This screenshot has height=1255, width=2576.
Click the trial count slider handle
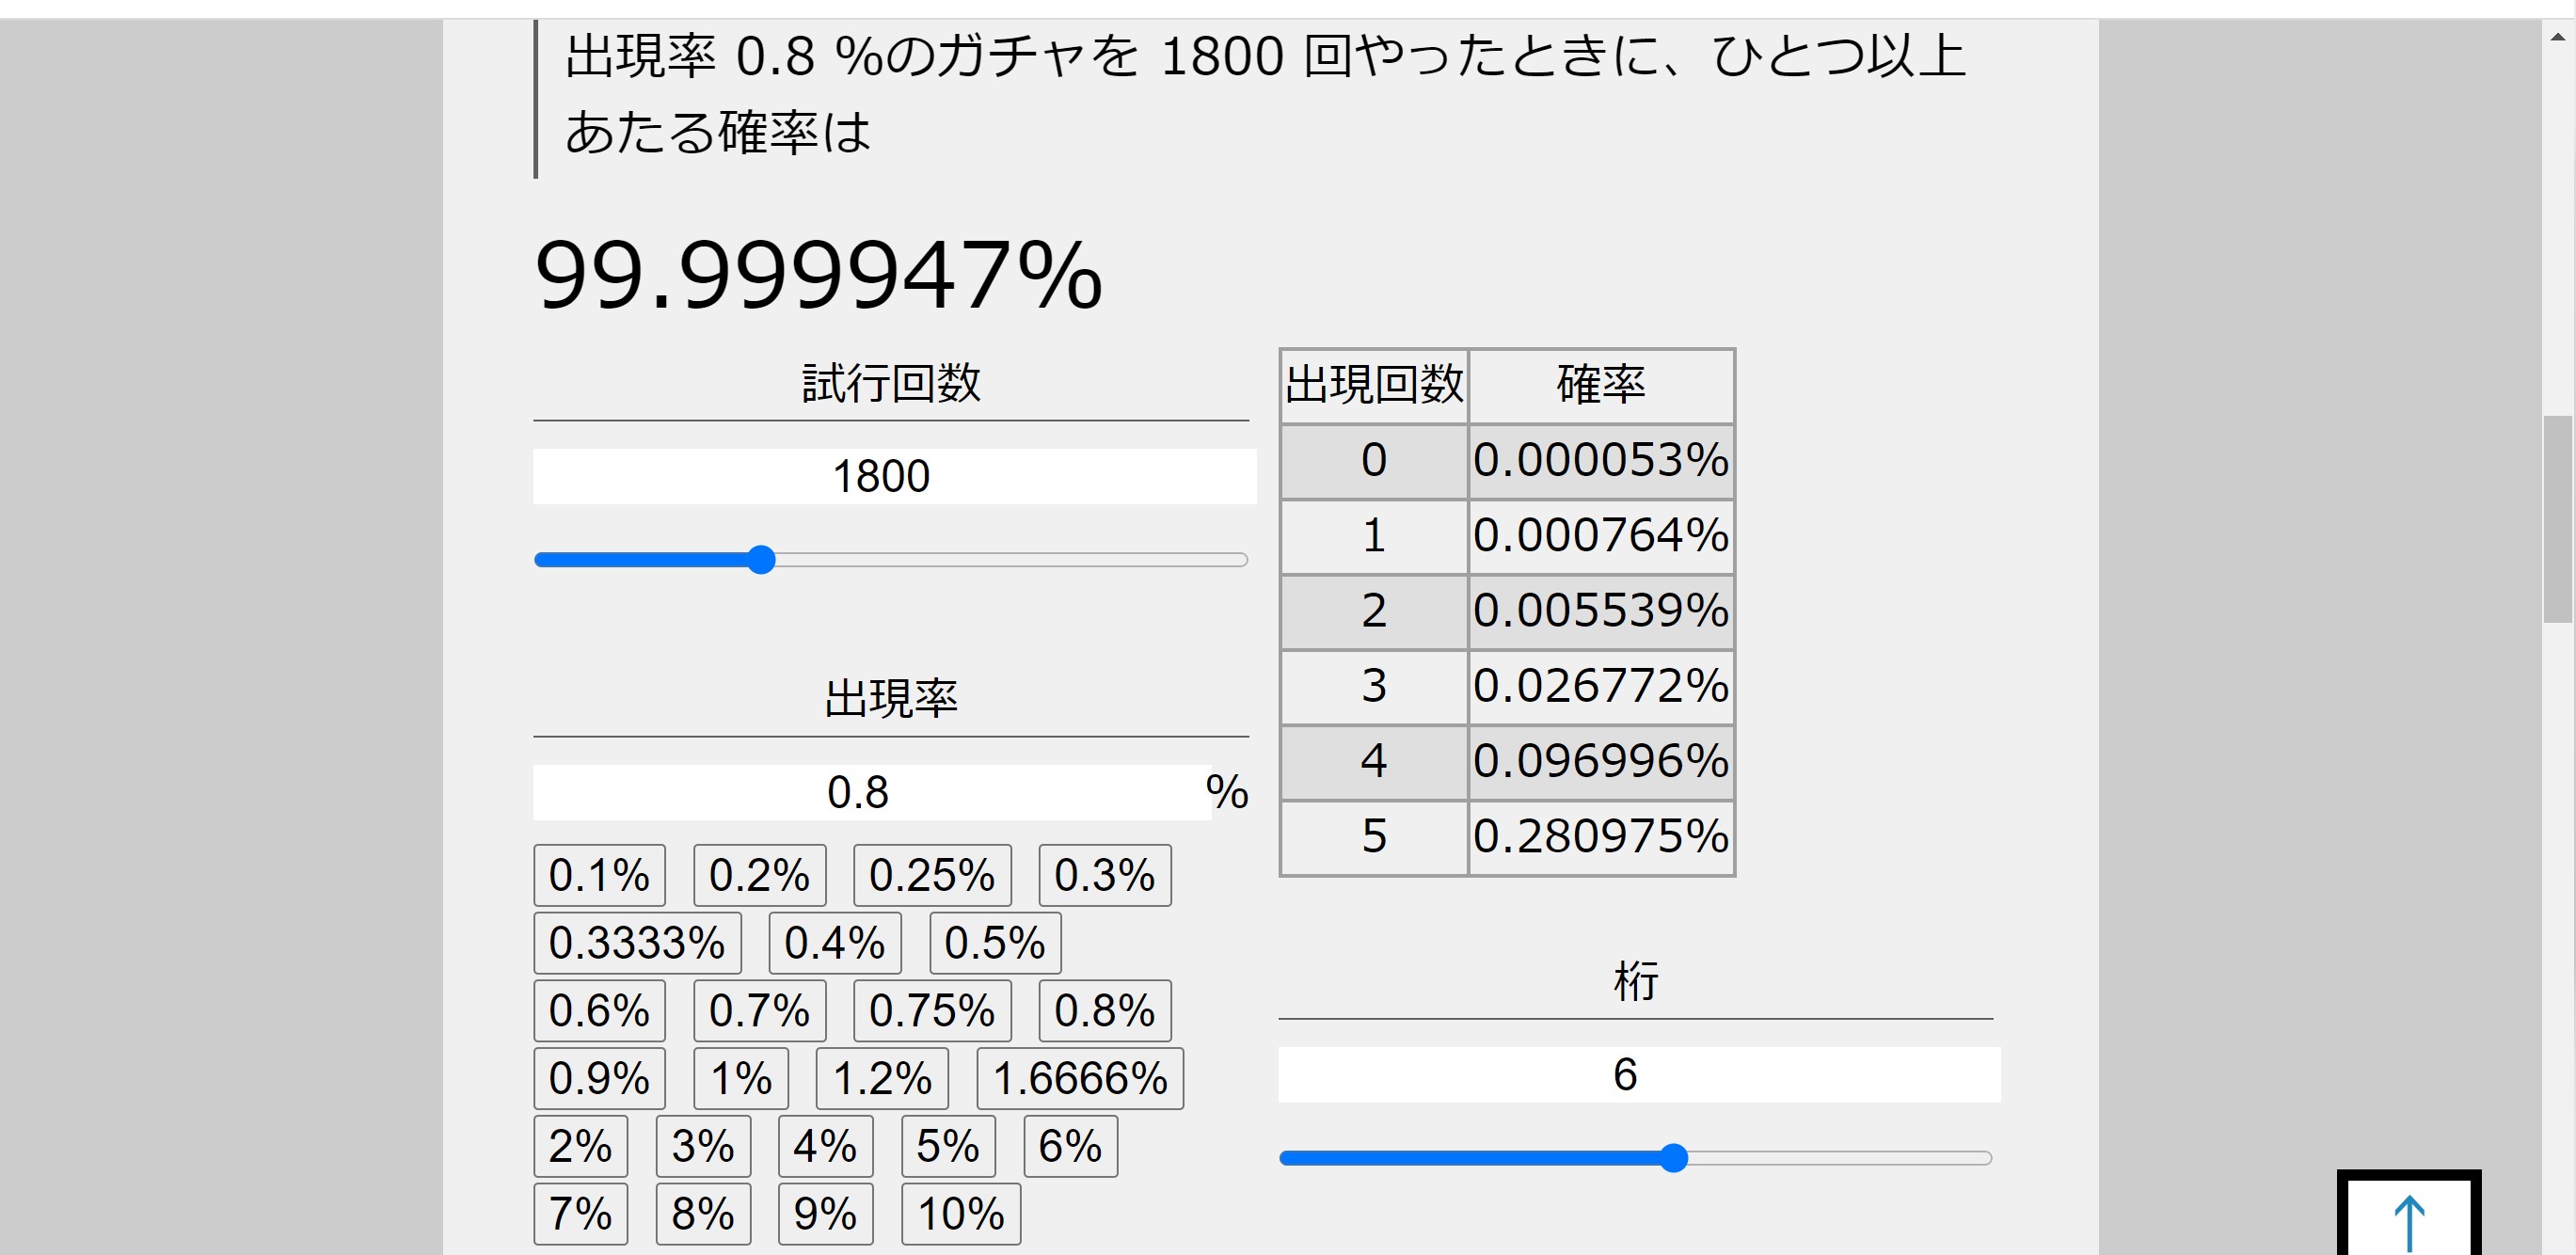[761, 560]
